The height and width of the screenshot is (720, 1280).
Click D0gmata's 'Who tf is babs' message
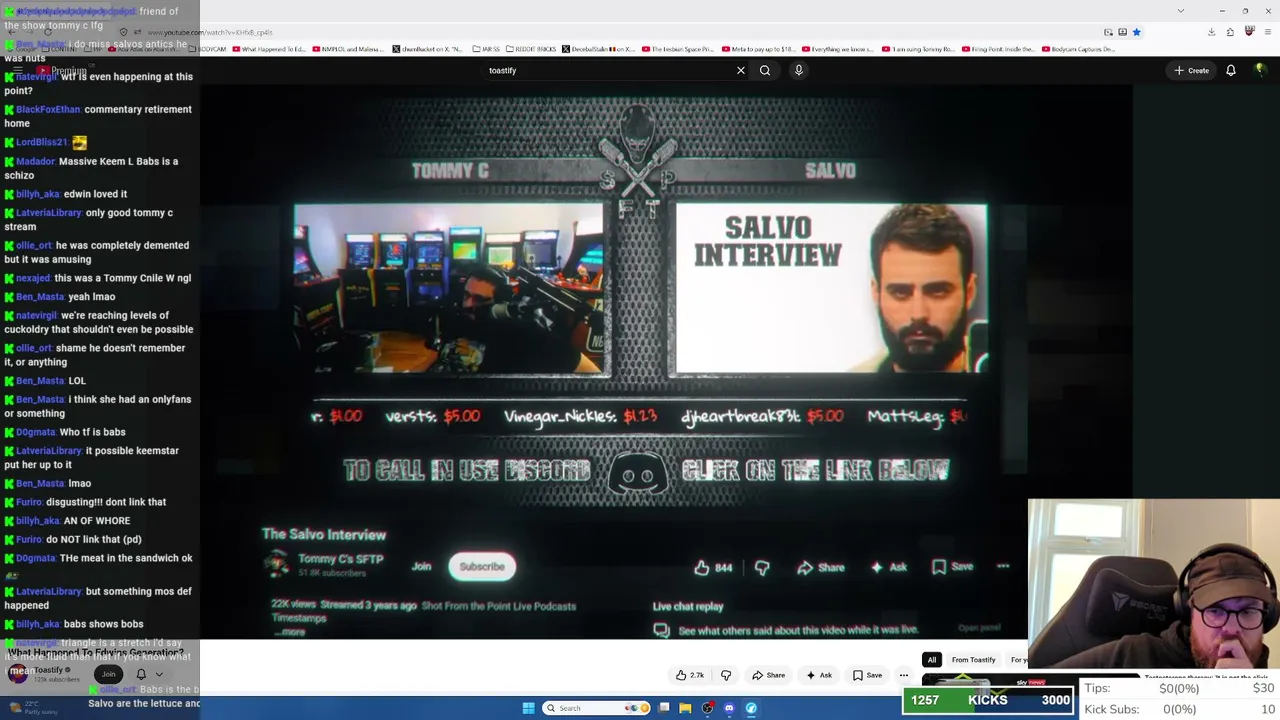(65, 432)
